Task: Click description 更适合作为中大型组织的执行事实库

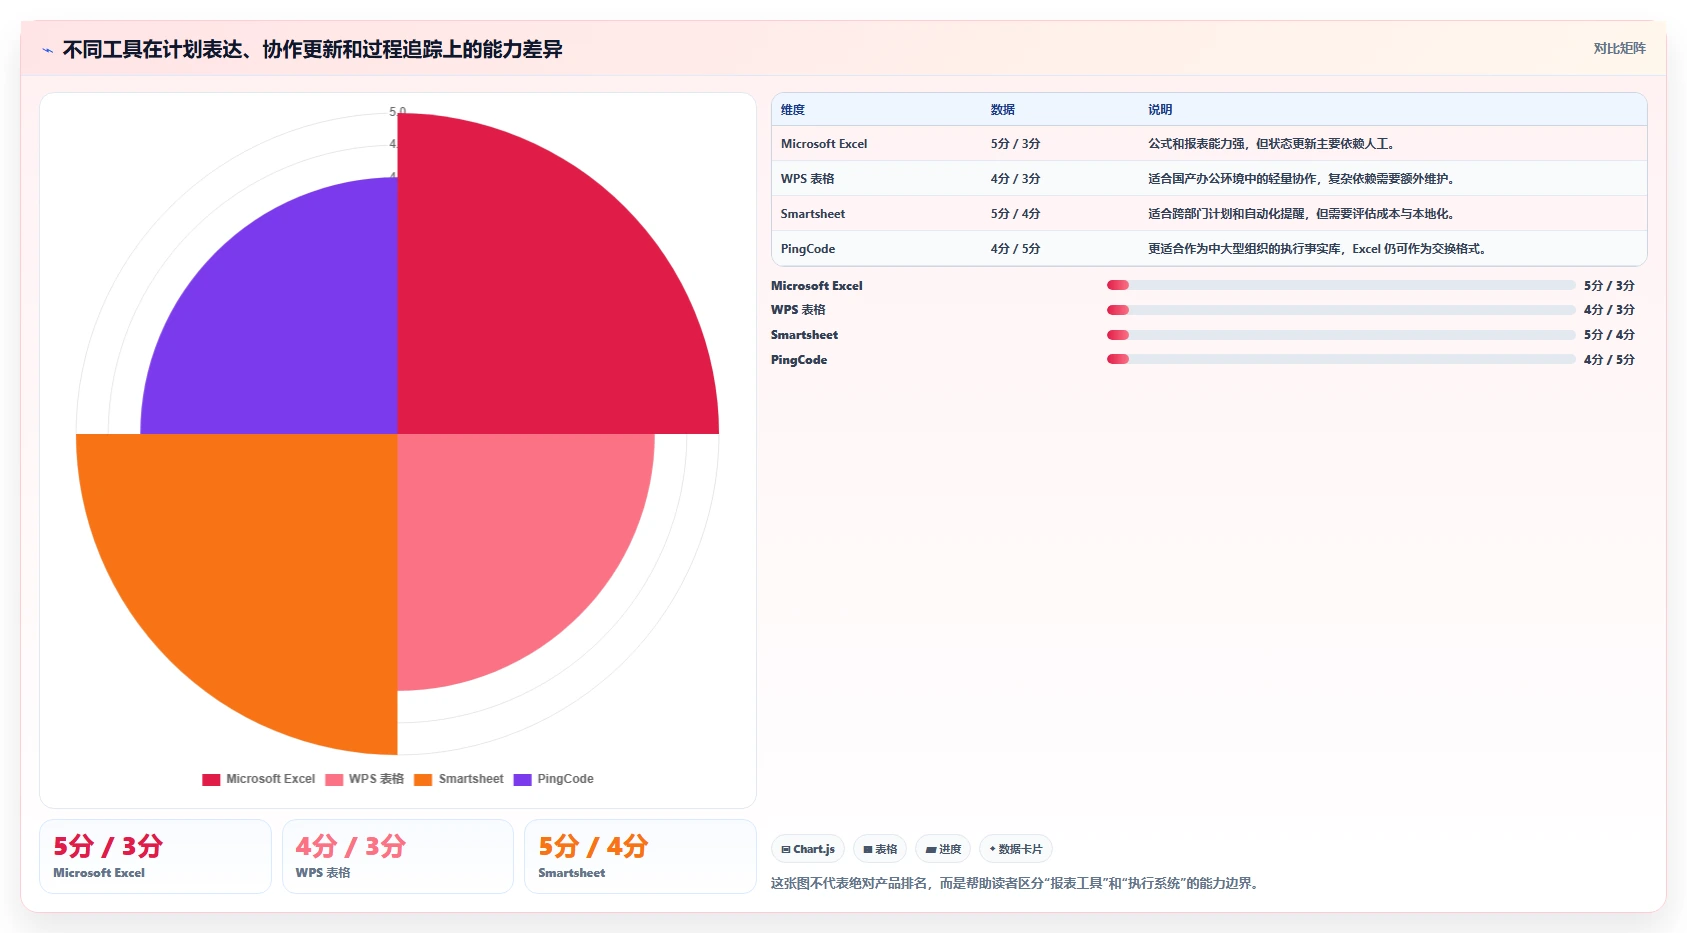Action: tap(1317, 249)
